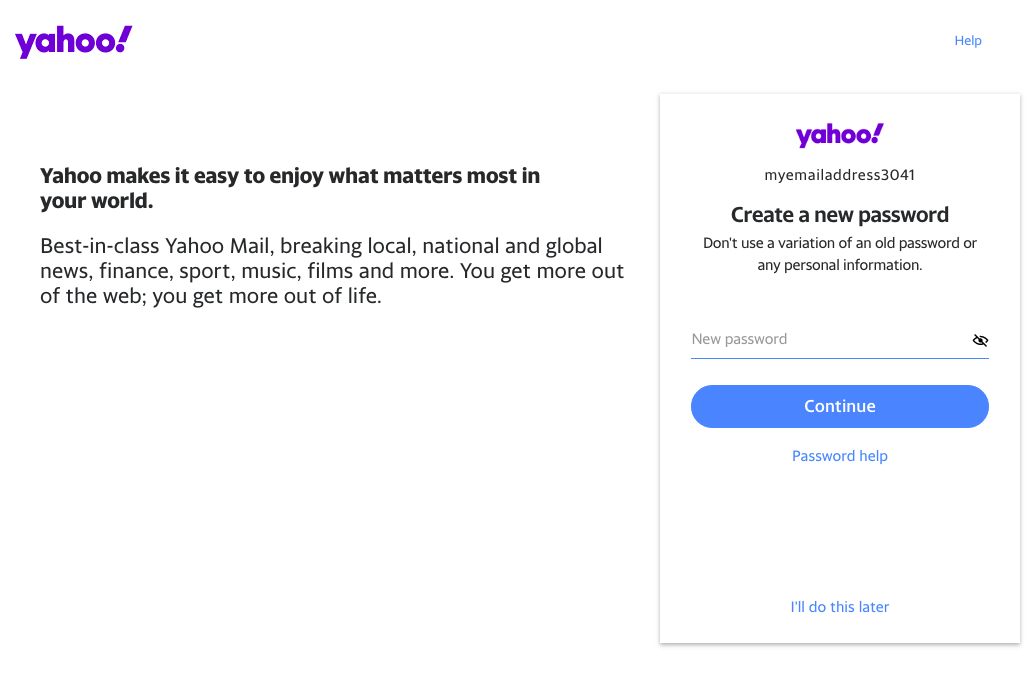The image size is (1036, 684).
Task: Click the purple Yahoo logo at top-left
Action: pyautogui.click(x=73, y=42)
